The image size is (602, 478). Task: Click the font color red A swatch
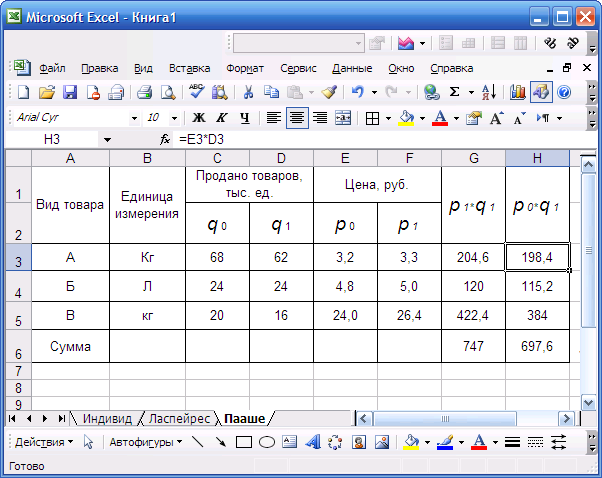tap(438, 118)
